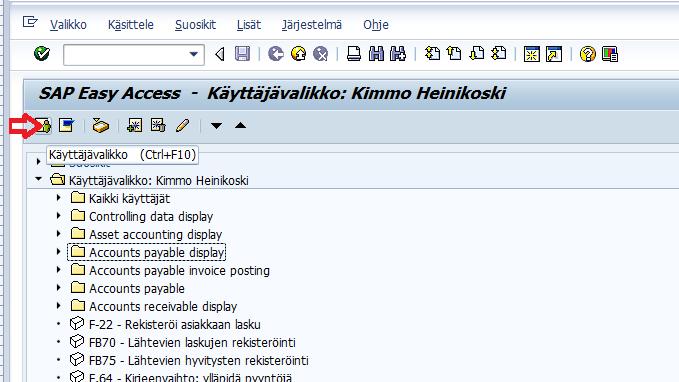679x382 pixels.
Task: Click the Delete favorites icon
Action: [158, 126]
